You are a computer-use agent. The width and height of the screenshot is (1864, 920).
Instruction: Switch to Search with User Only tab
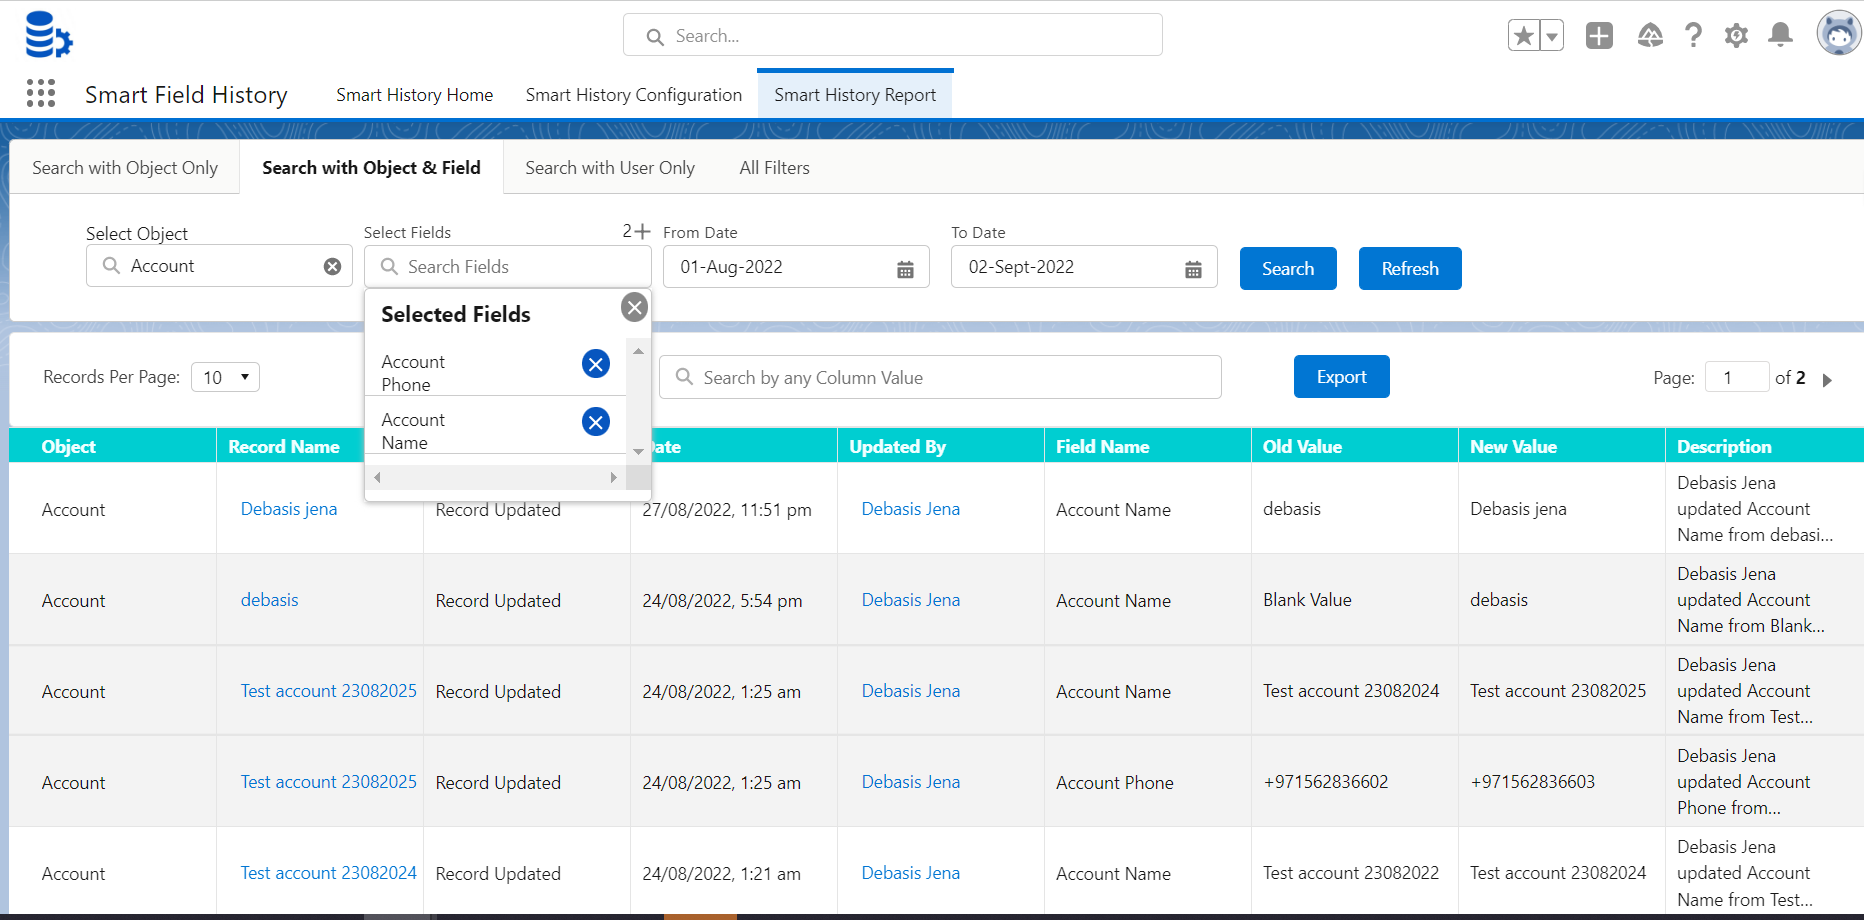pos(610,168)
